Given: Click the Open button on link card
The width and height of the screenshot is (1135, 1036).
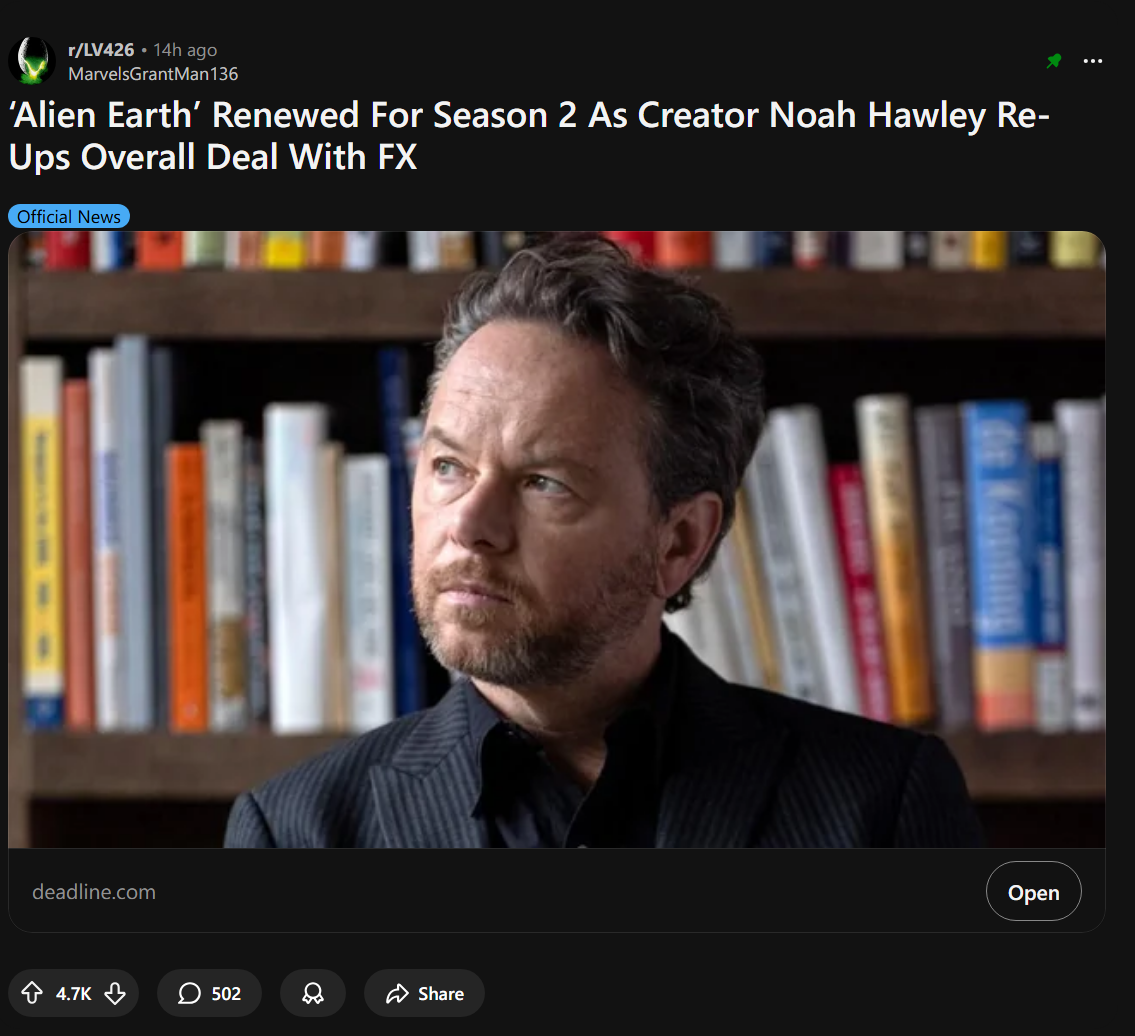Looking at the screenshot, I should click(x=1033, y=891).
